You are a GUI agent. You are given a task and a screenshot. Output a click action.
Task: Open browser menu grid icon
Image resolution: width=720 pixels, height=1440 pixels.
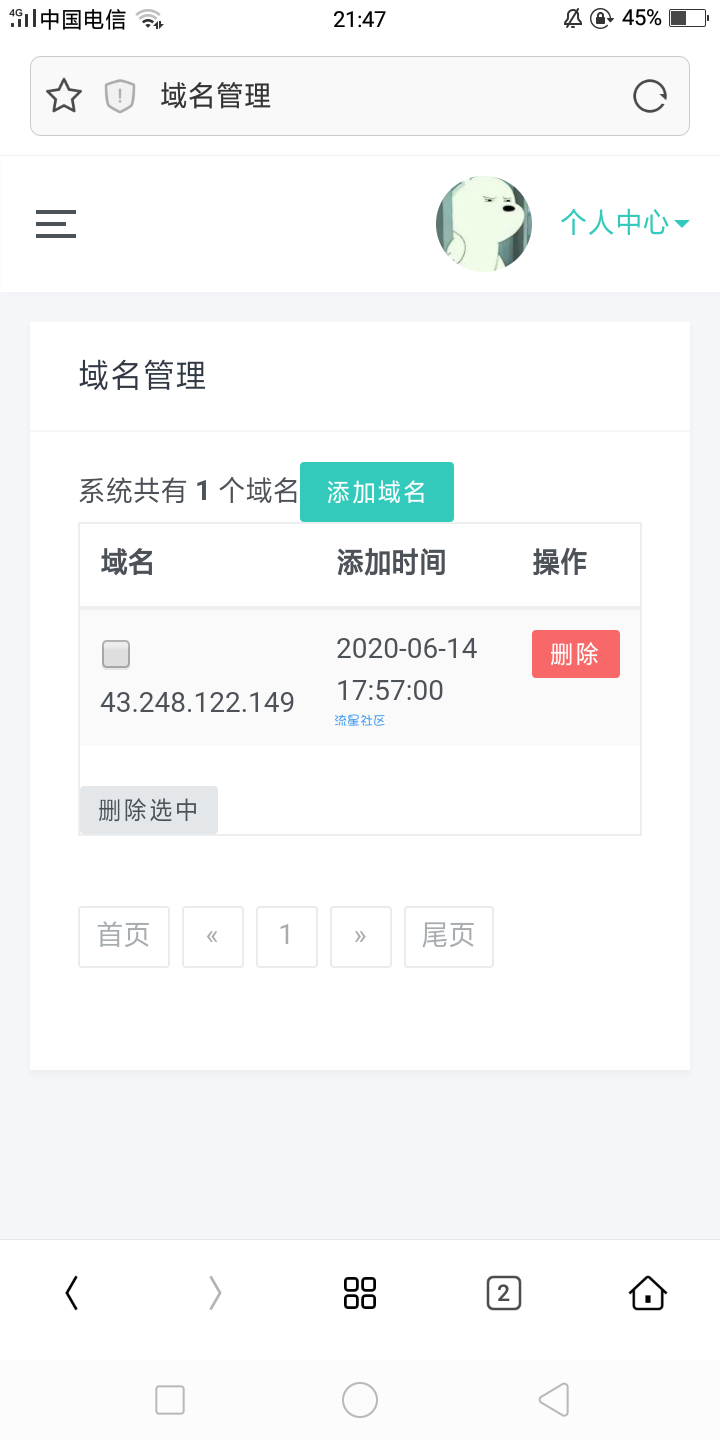coord(360,1293)
